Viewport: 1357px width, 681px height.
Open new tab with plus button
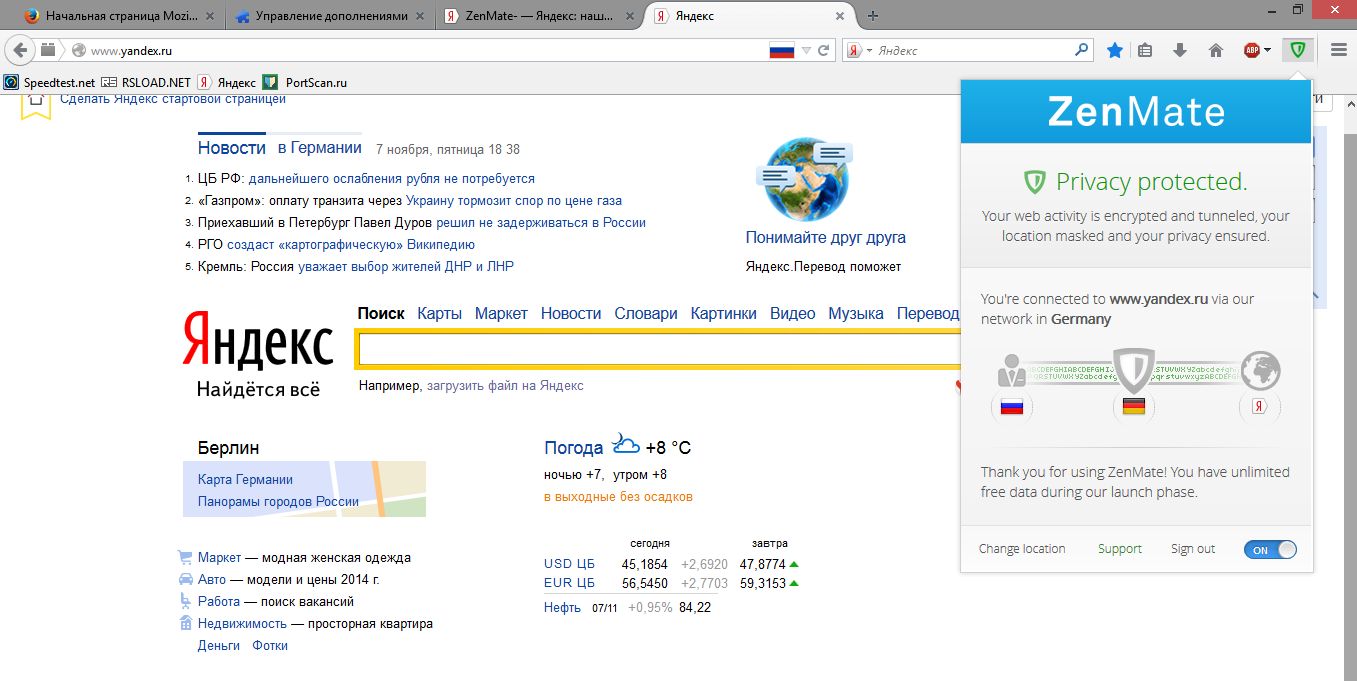point(873,16)
